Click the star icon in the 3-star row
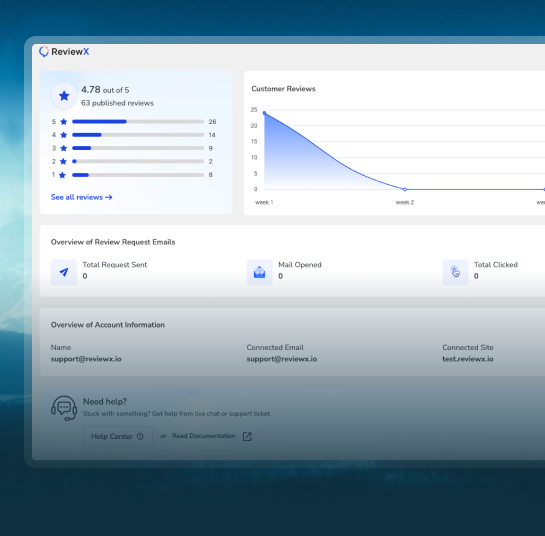 [x=64, y=148]
